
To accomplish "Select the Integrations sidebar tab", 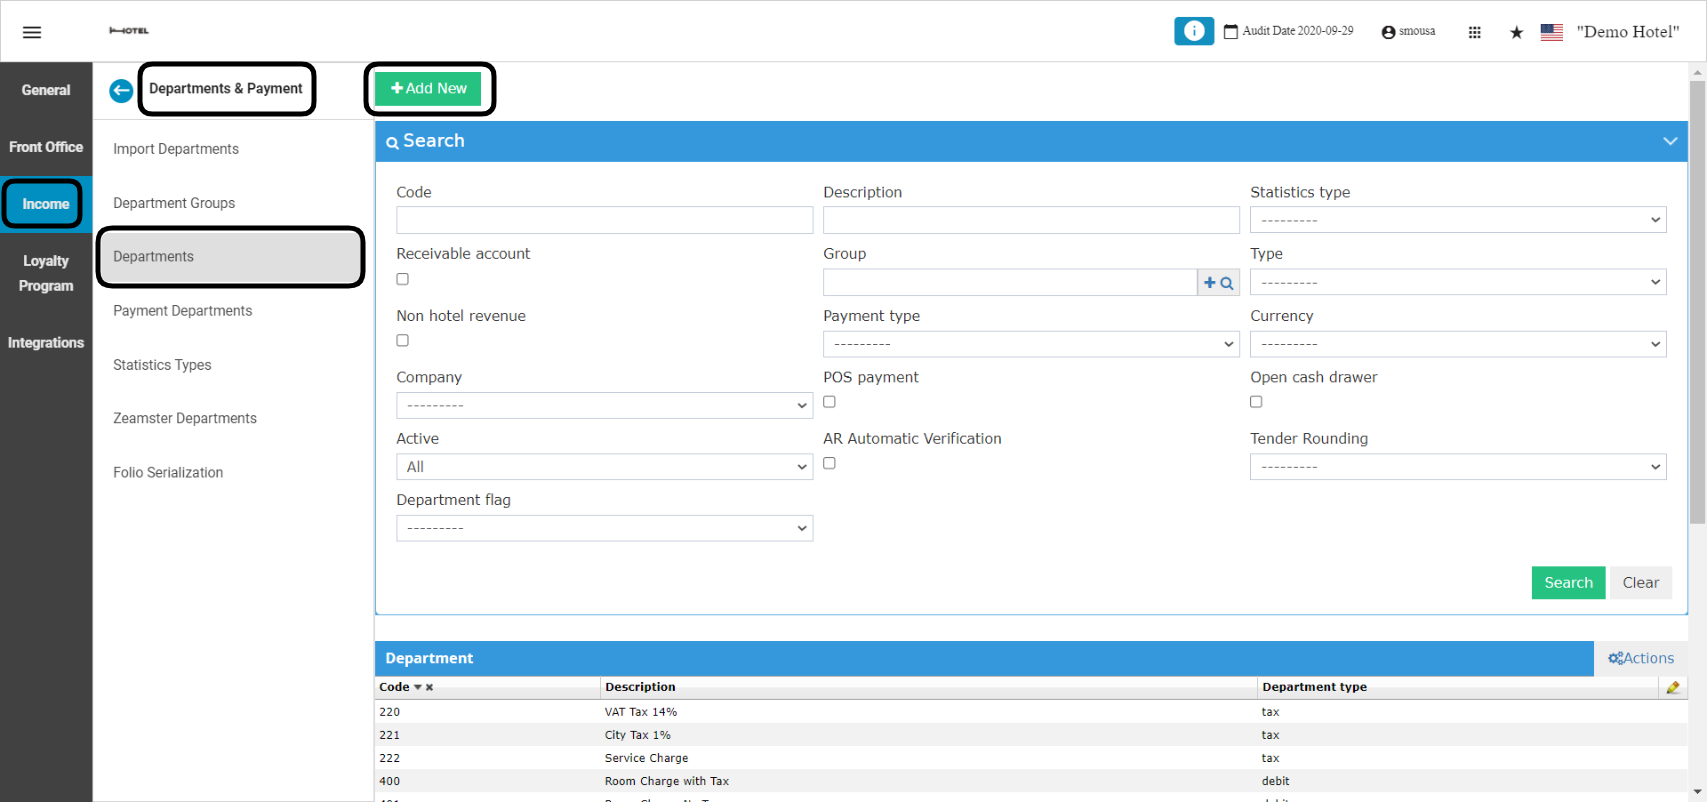I will pyautogui.click(x=46, y=343).
